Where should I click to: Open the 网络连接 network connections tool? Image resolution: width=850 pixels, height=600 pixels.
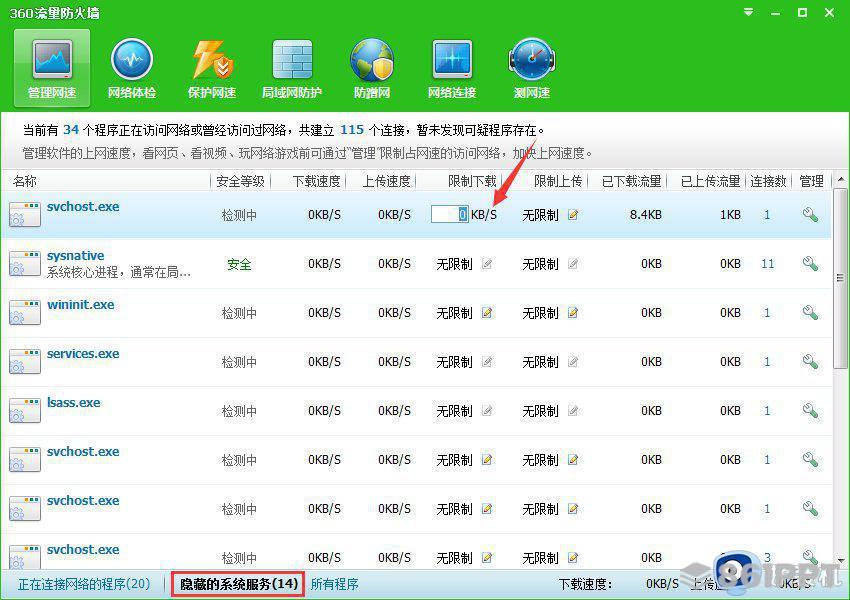click(452, 67)
